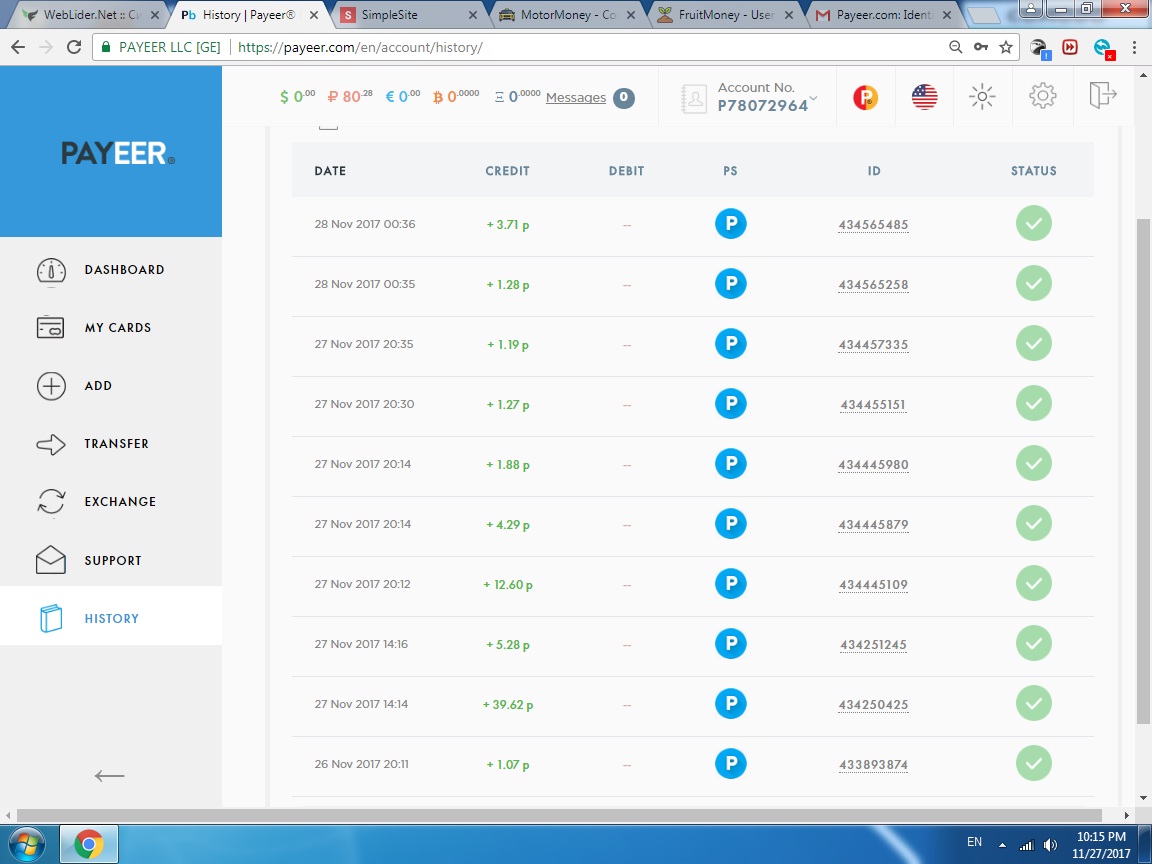
Task: Switch to the Payeer.com Gmail tab
Action: point(884,15)
